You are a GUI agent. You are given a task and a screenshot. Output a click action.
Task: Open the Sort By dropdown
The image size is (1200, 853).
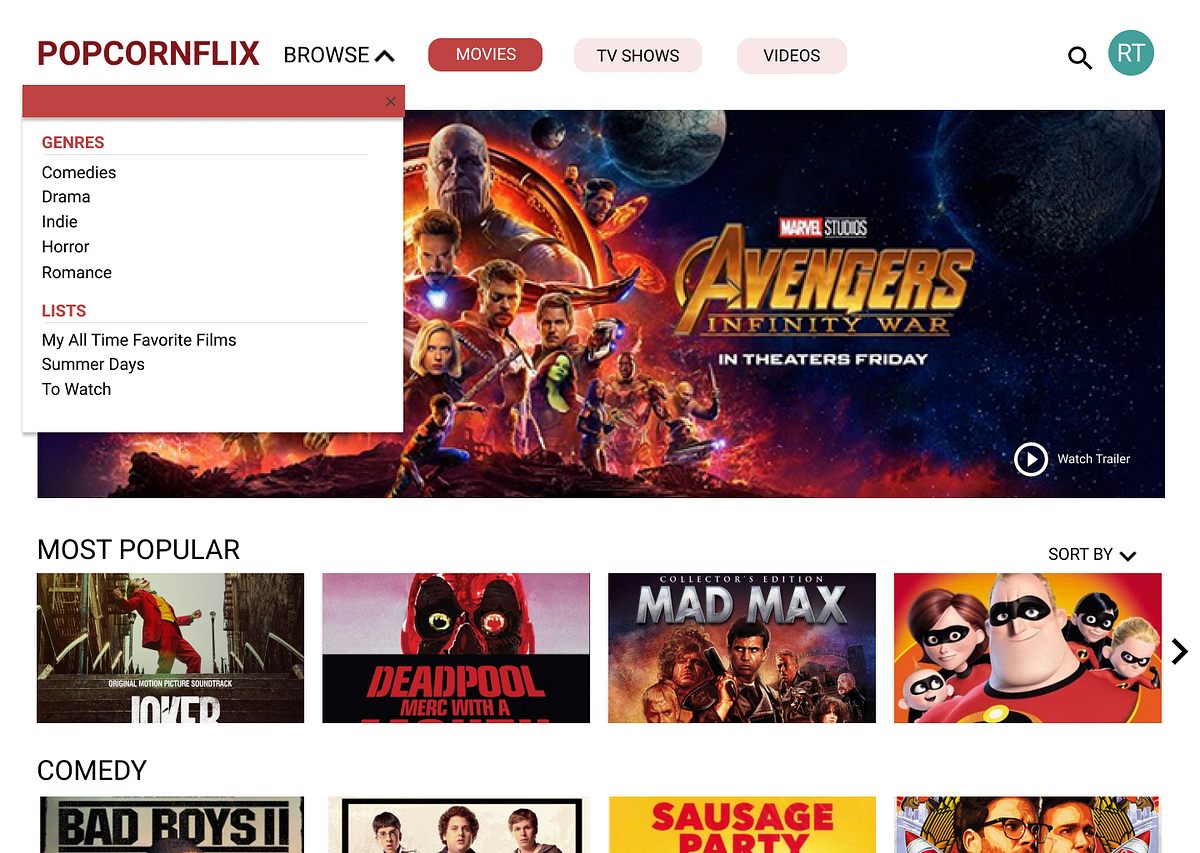click(1092, 554)
